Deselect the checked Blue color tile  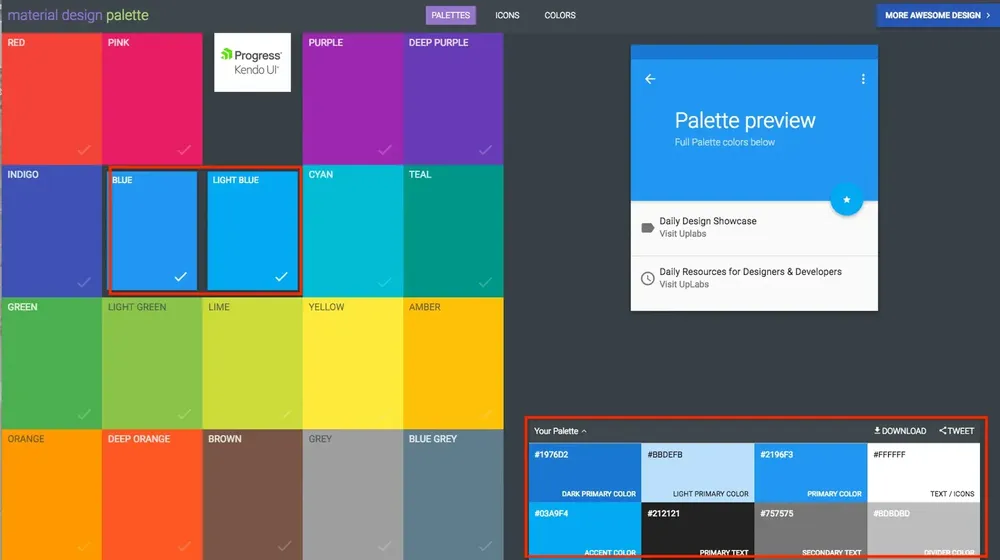click(154, 231)
